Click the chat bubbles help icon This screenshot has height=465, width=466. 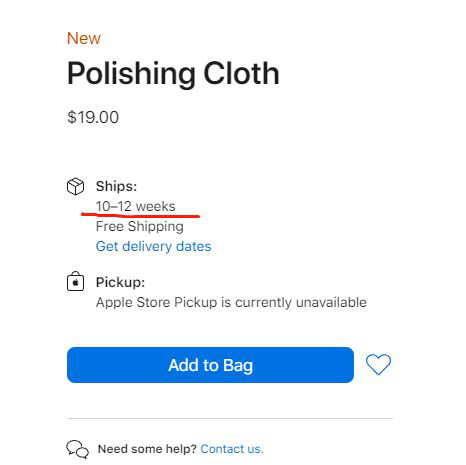[x=77, y=449]
